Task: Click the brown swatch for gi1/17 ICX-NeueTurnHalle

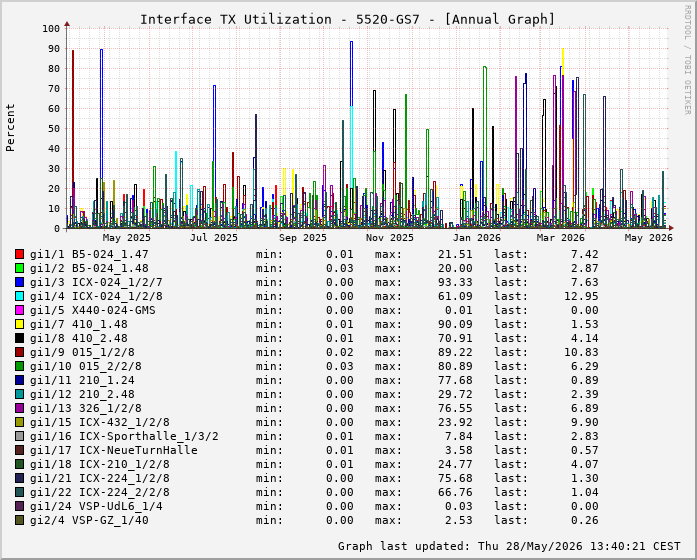Action: click(19, 450)
